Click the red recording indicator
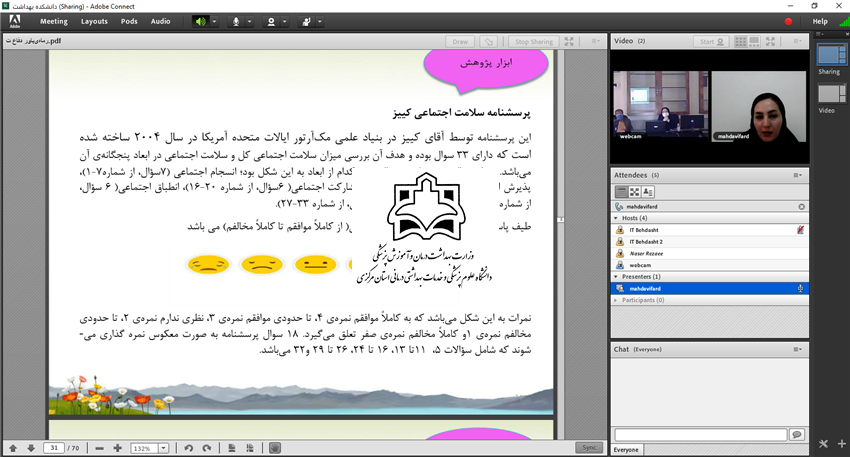The image size is (850, 457). tap(788, 22)
